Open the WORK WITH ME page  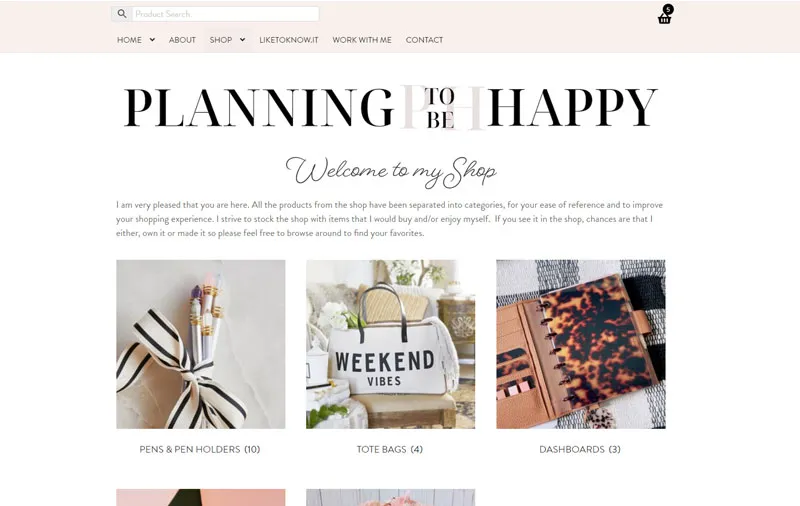pyautogui.click(x=362, y=40)
